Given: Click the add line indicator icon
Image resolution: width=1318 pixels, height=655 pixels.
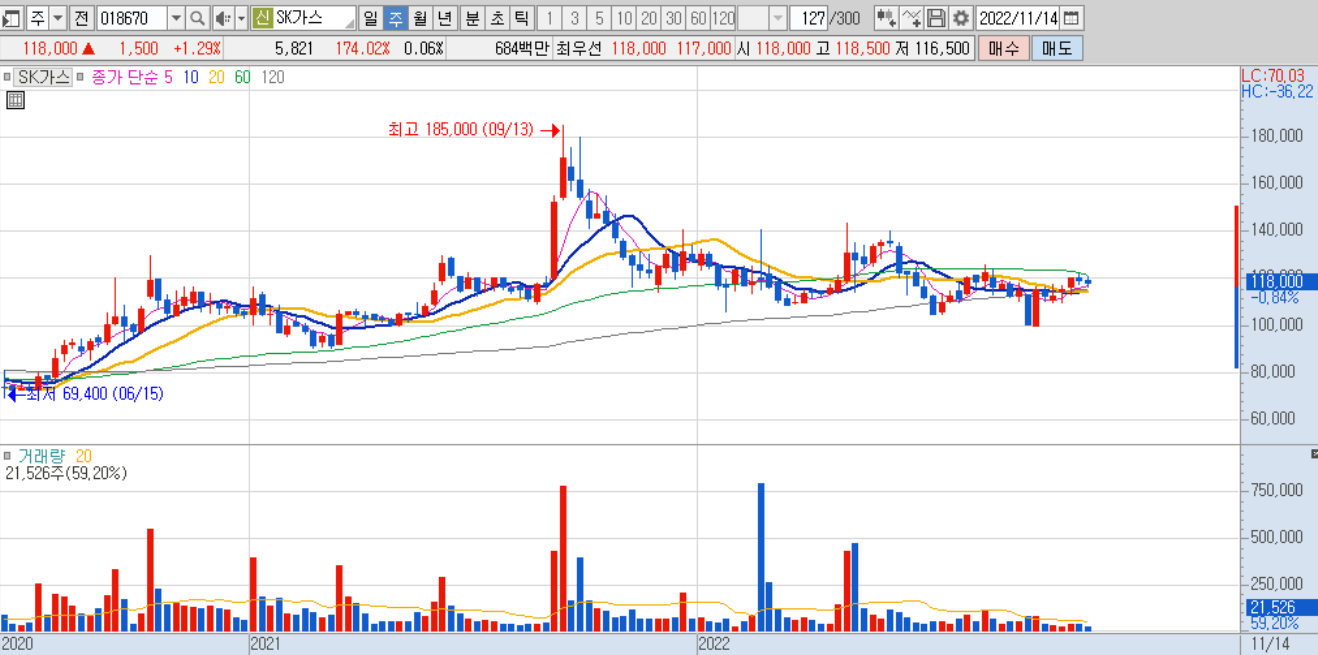Looking at the screenshot, I should 911,18.
